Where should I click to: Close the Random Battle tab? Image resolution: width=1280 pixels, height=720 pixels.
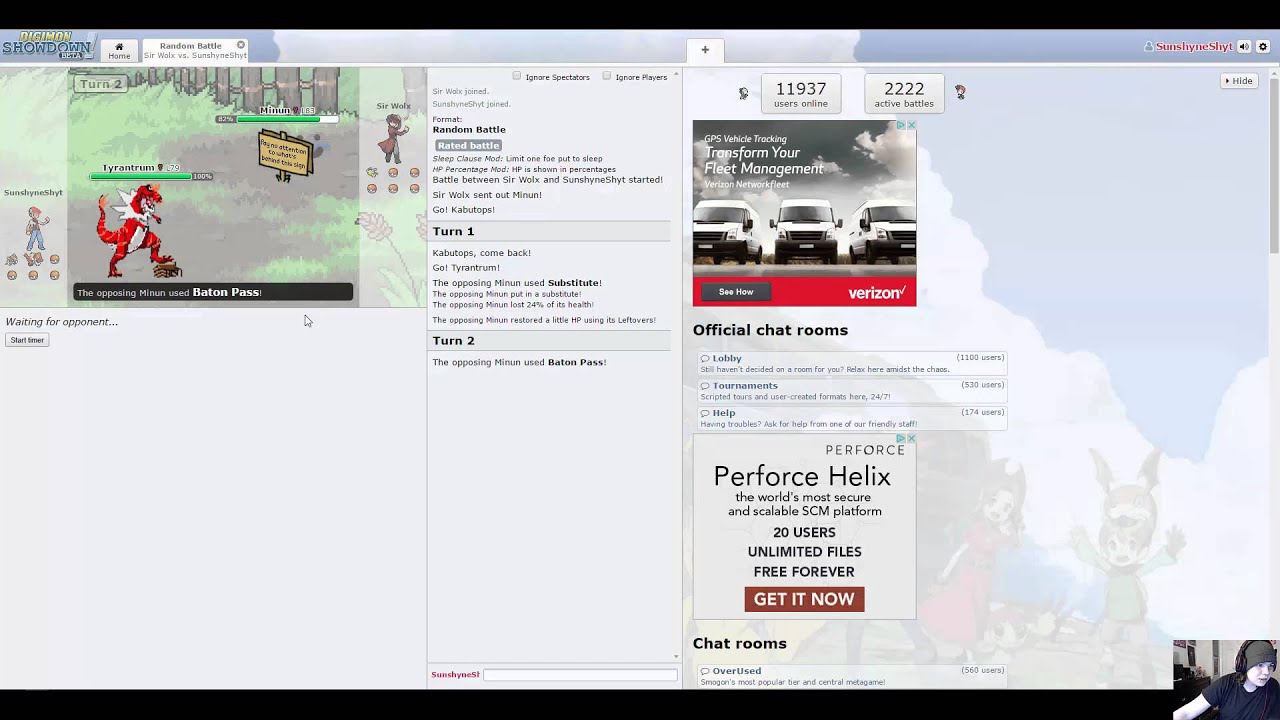[x=241, y=45]
